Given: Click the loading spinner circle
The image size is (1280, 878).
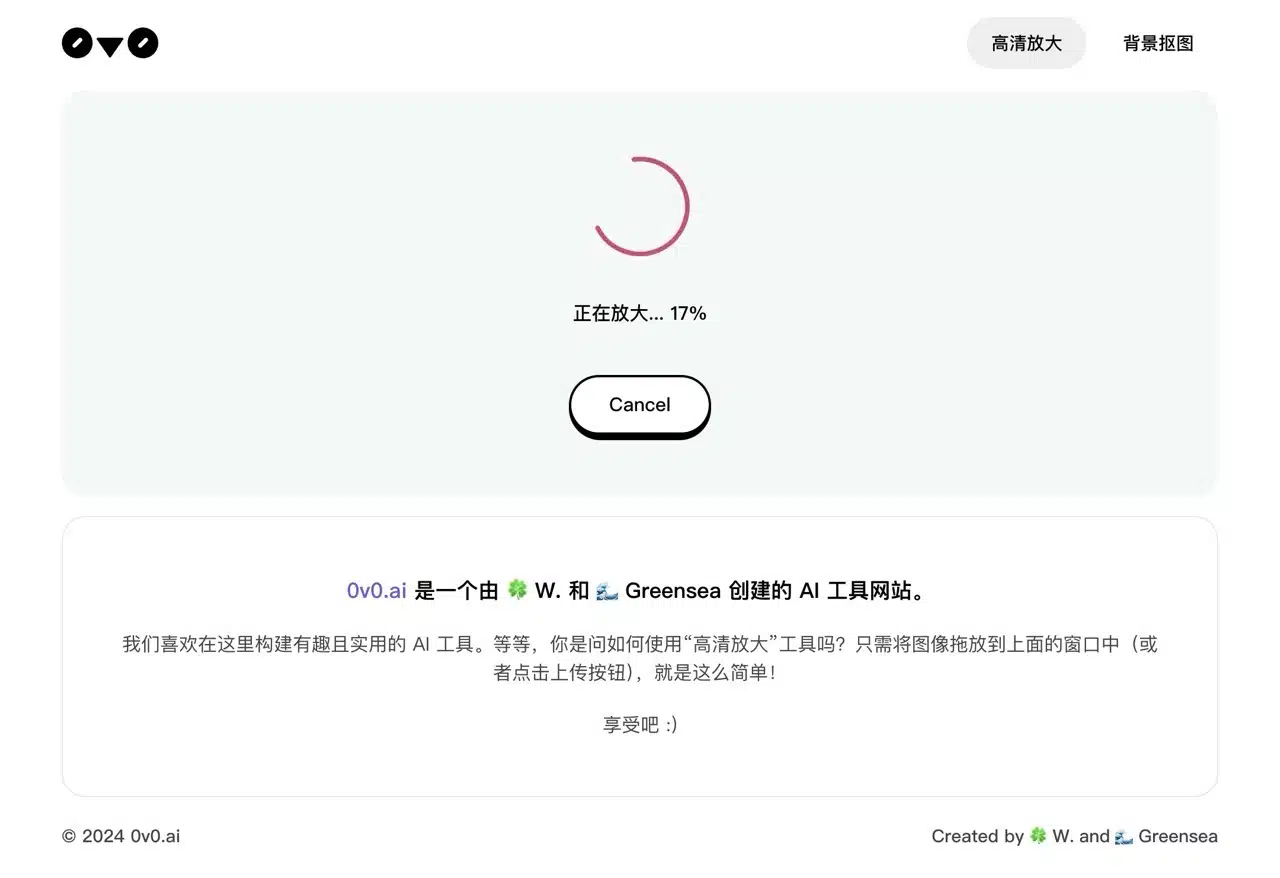Looking at the screenshot, I should coord(640,206).
